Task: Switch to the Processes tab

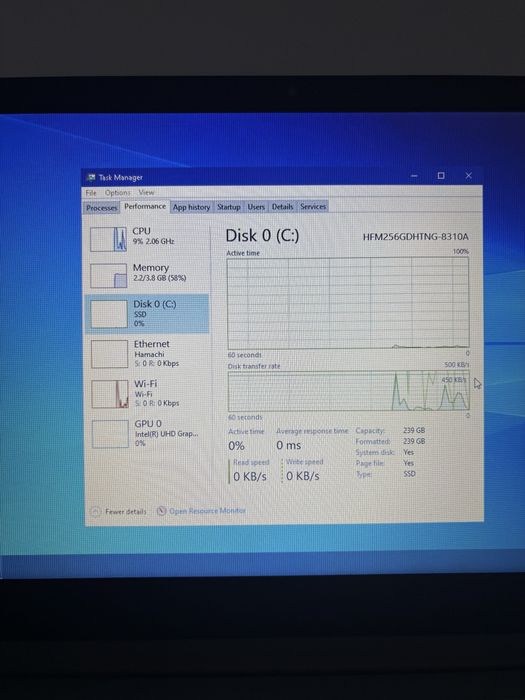Action: click(102, 208)
